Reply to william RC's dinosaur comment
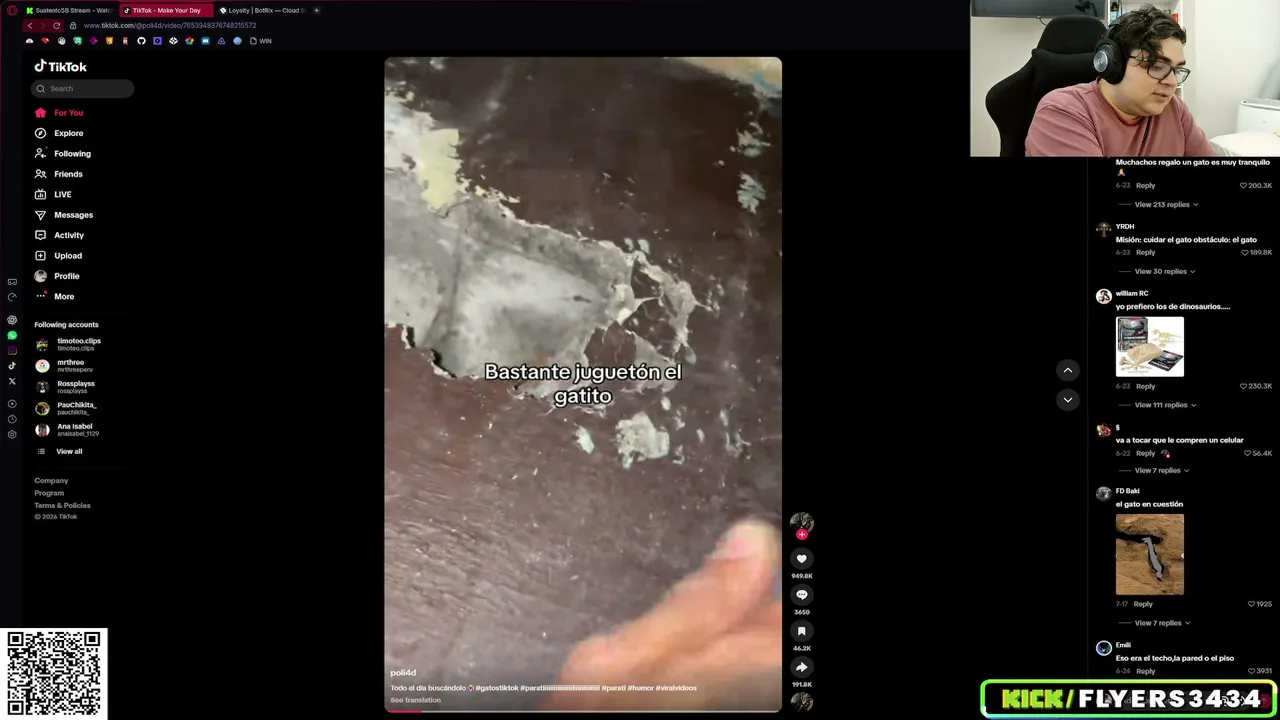Image resolution: width=1280 pixels, height=720 pixels. click(x=1145, y=386)
